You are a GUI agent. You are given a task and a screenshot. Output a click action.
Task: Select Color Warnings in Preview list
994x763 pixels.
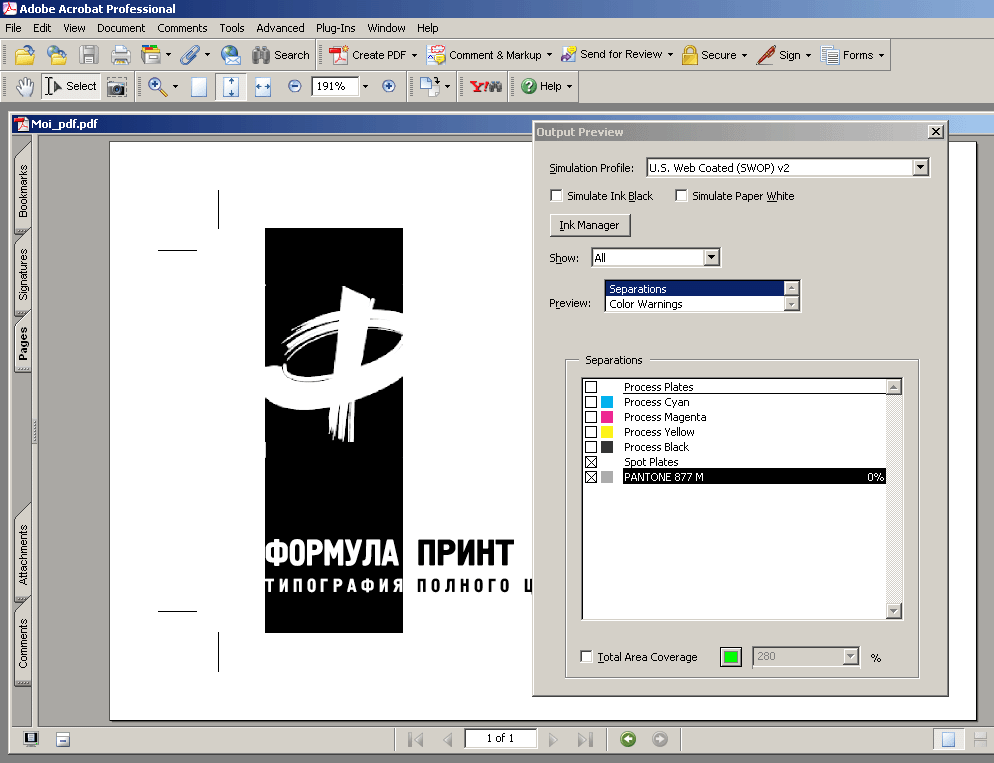pyautogui.click(x=695, y=304)
